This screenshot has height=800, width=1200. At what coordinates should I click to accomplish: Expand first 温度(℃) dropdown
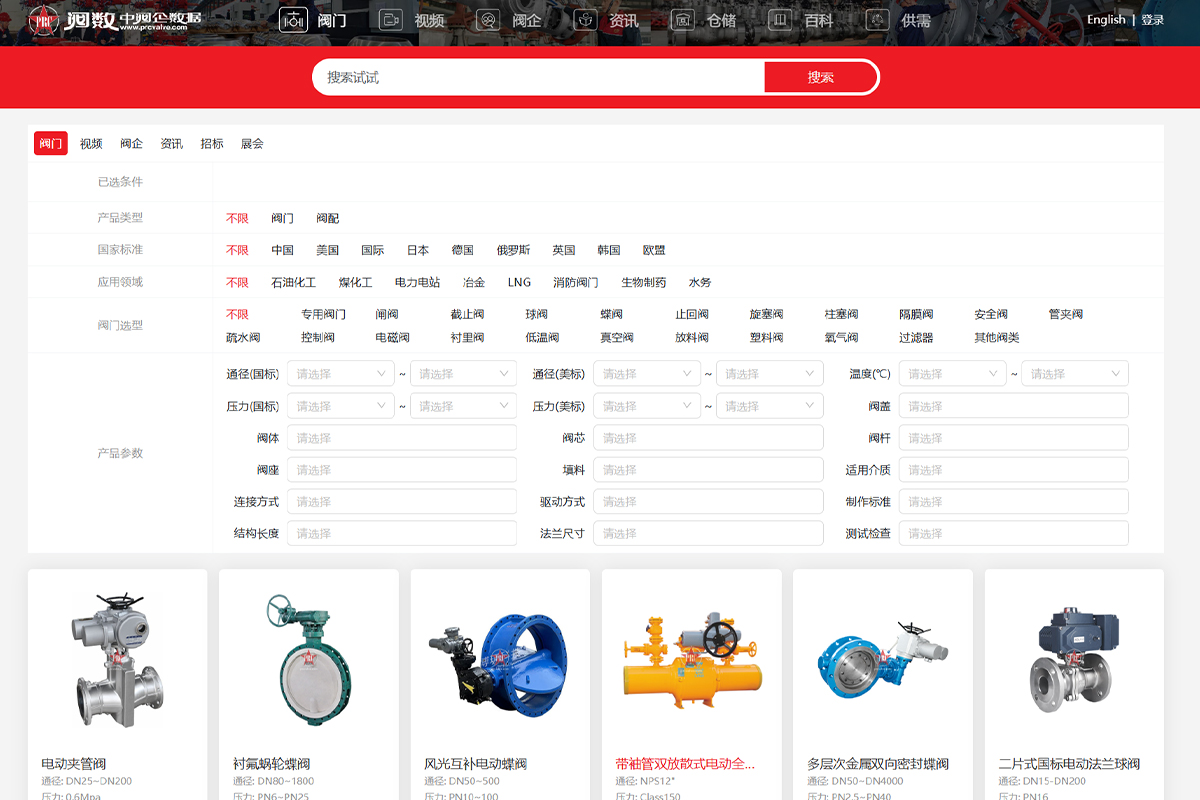pos(952,374)
